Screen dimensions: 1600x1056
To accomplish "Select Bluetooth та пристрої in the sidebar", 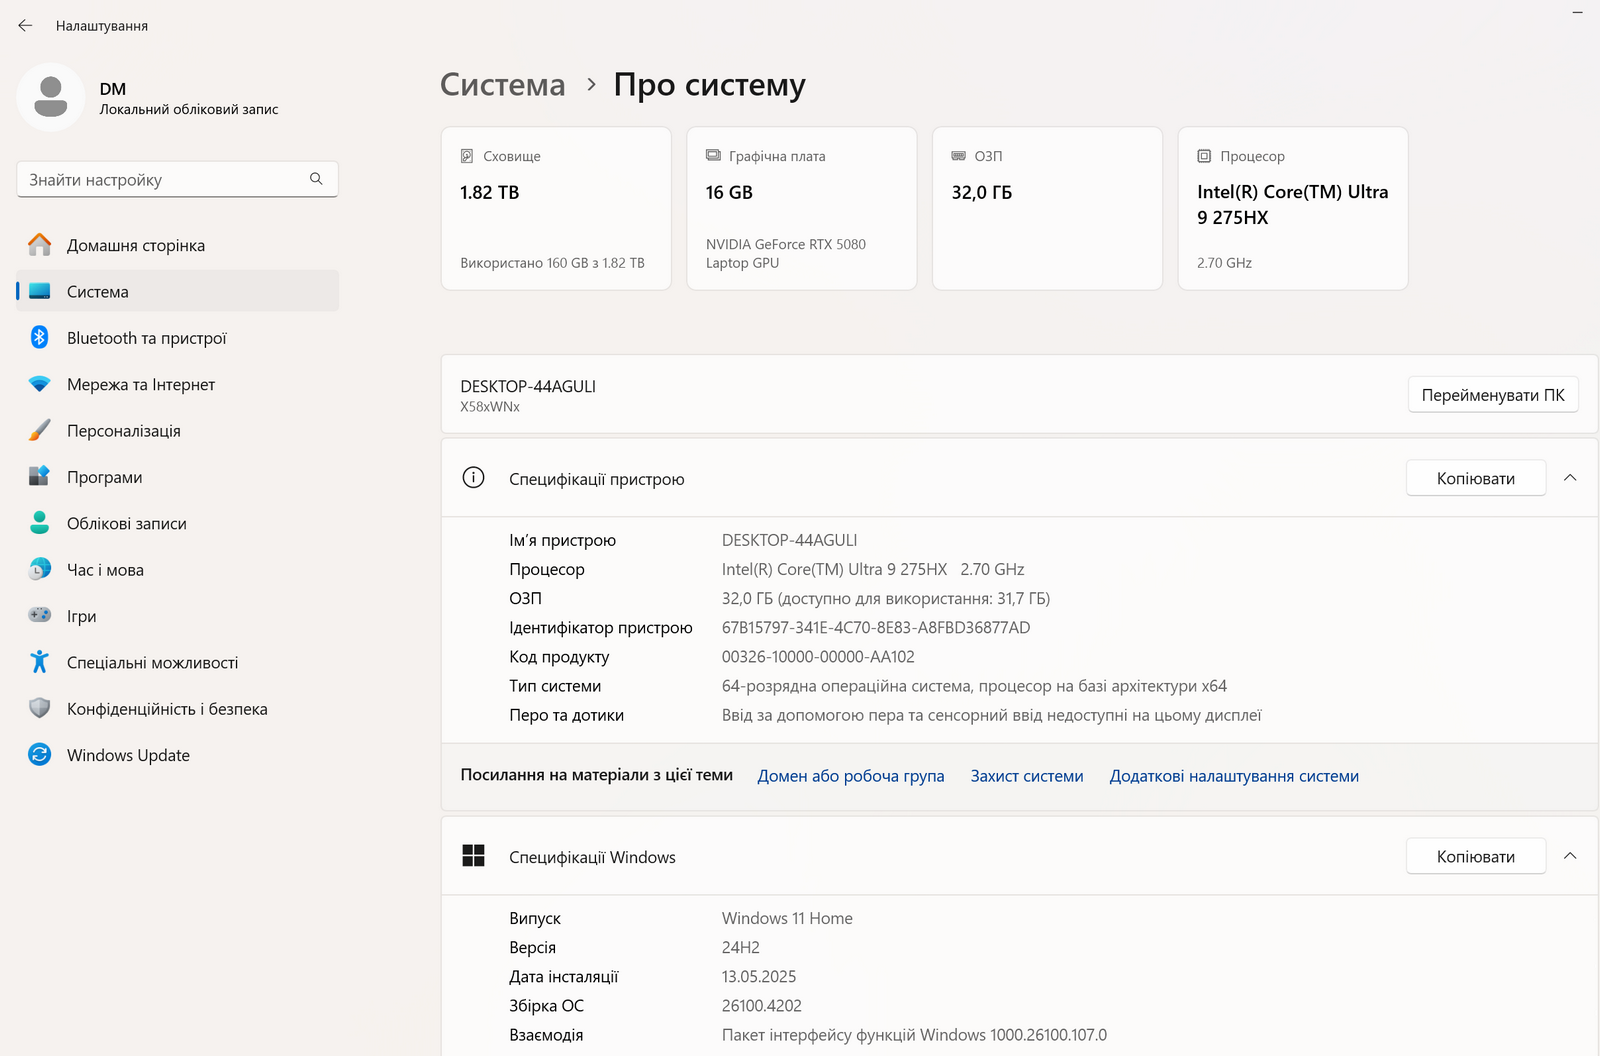I will [x=178, y=338].
